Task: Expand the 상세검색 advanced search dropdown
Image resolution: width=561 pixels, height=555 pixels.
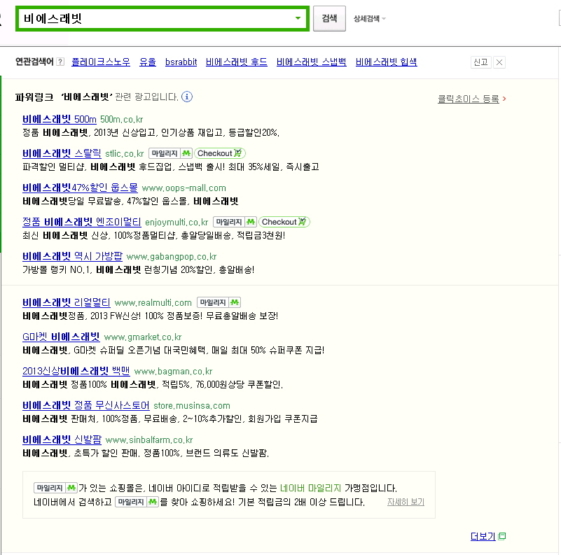Action: 370,19
